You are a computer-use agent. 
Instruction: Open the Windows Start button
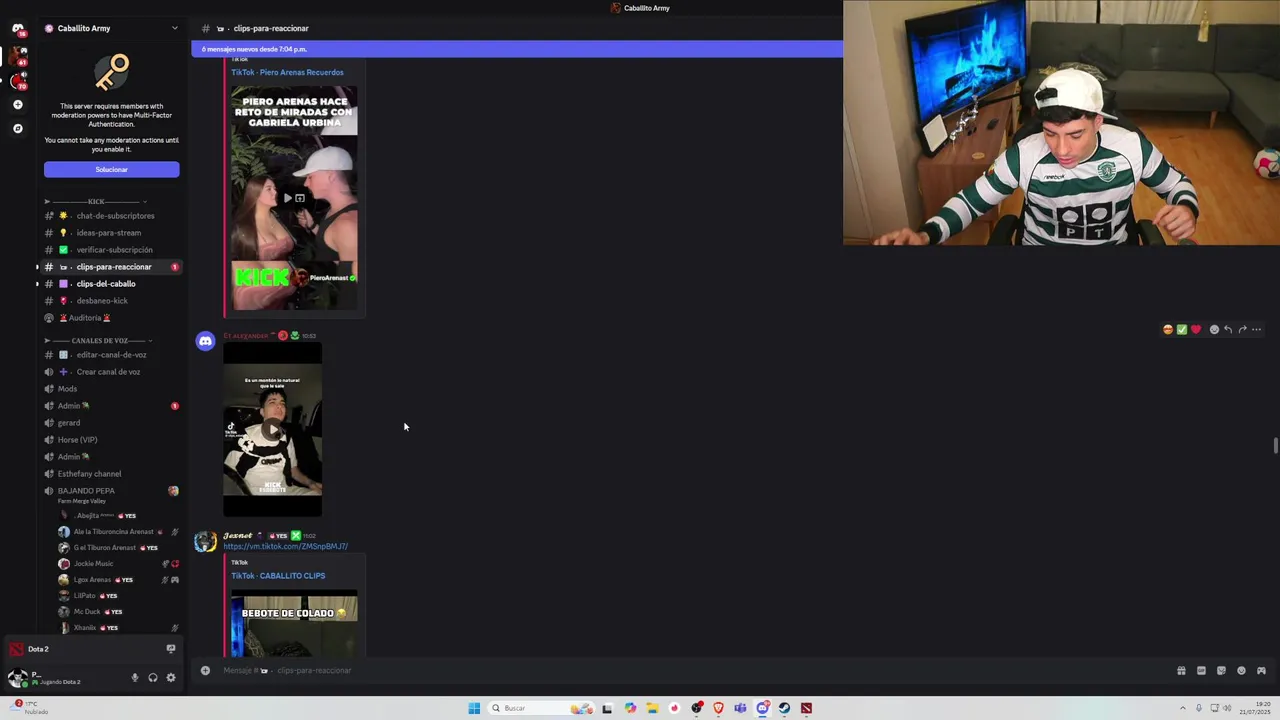(474, 708)
